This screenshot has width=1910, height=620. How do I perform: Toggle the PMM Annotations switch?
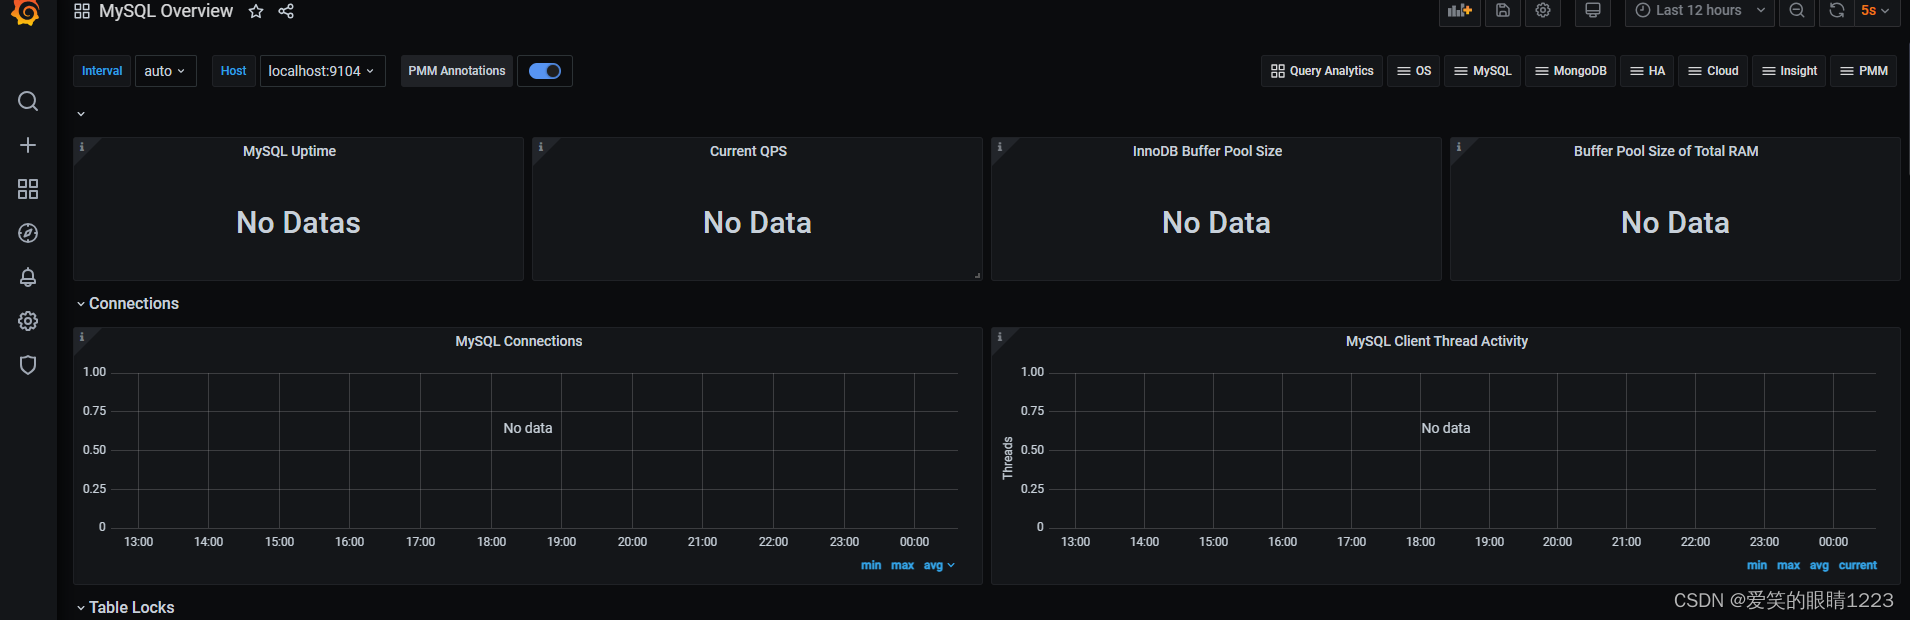click(545, 71)
